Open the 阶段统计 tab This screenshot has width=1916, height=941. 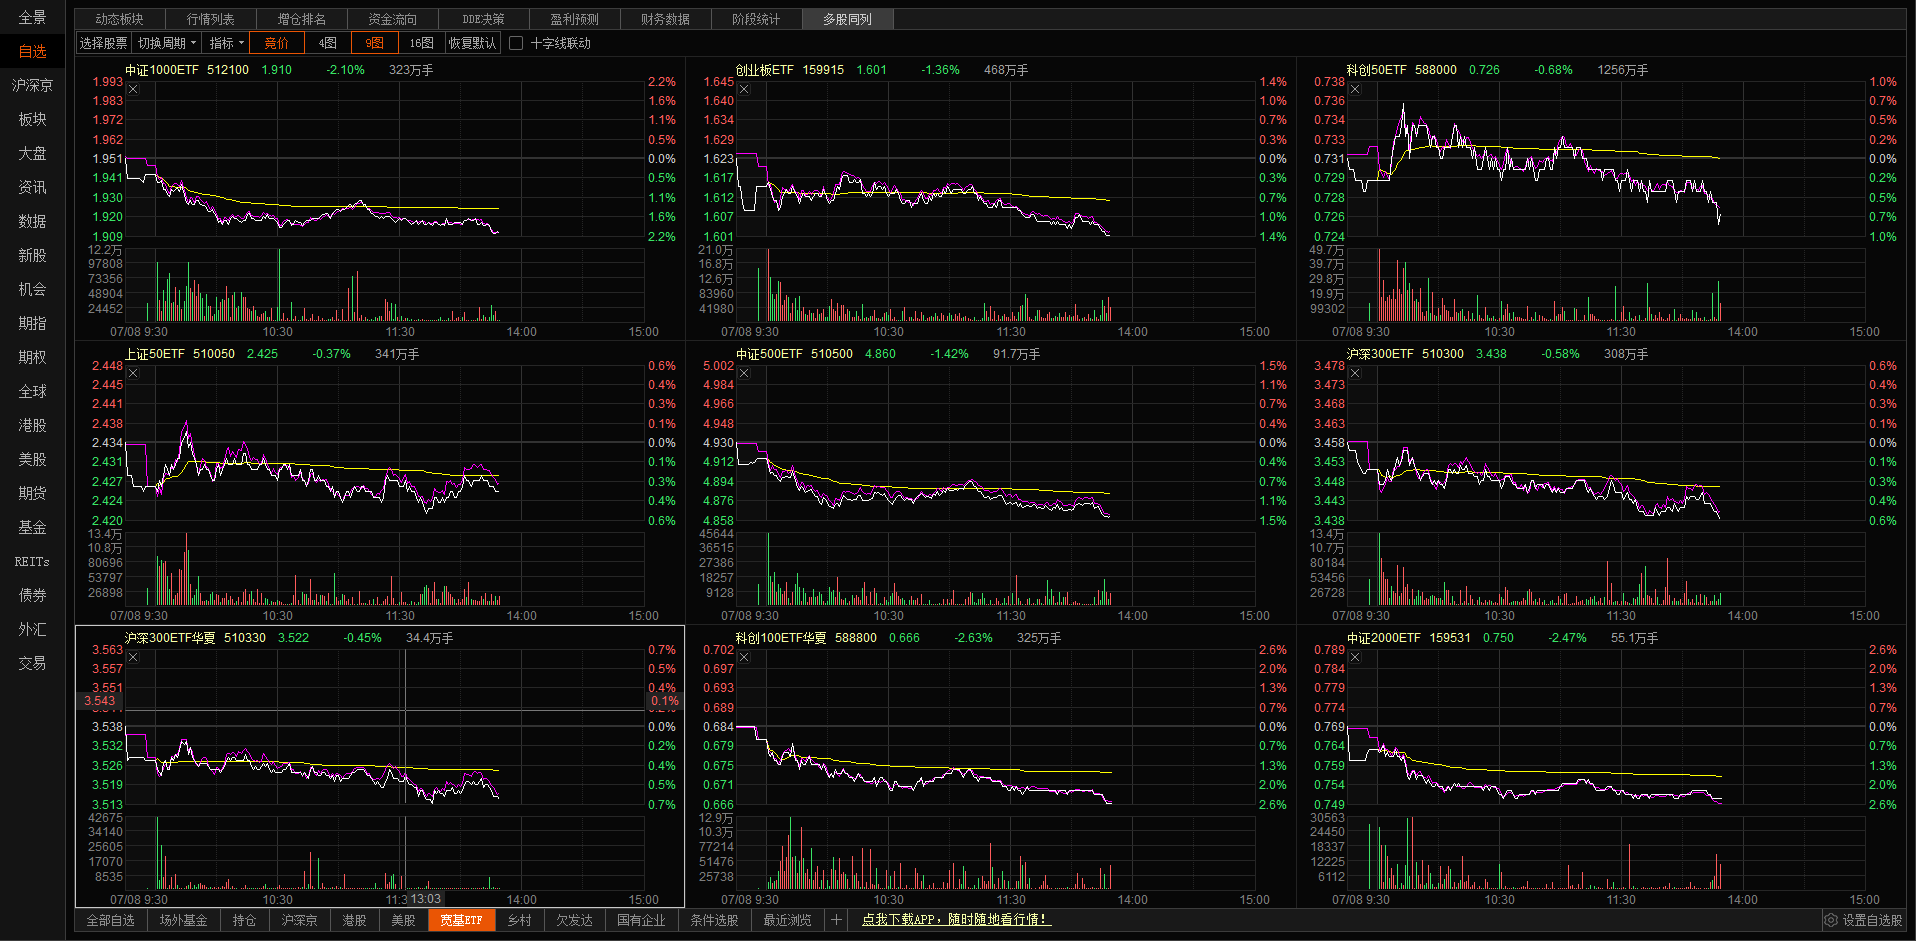pyautogui.click(x=756, y=19)
